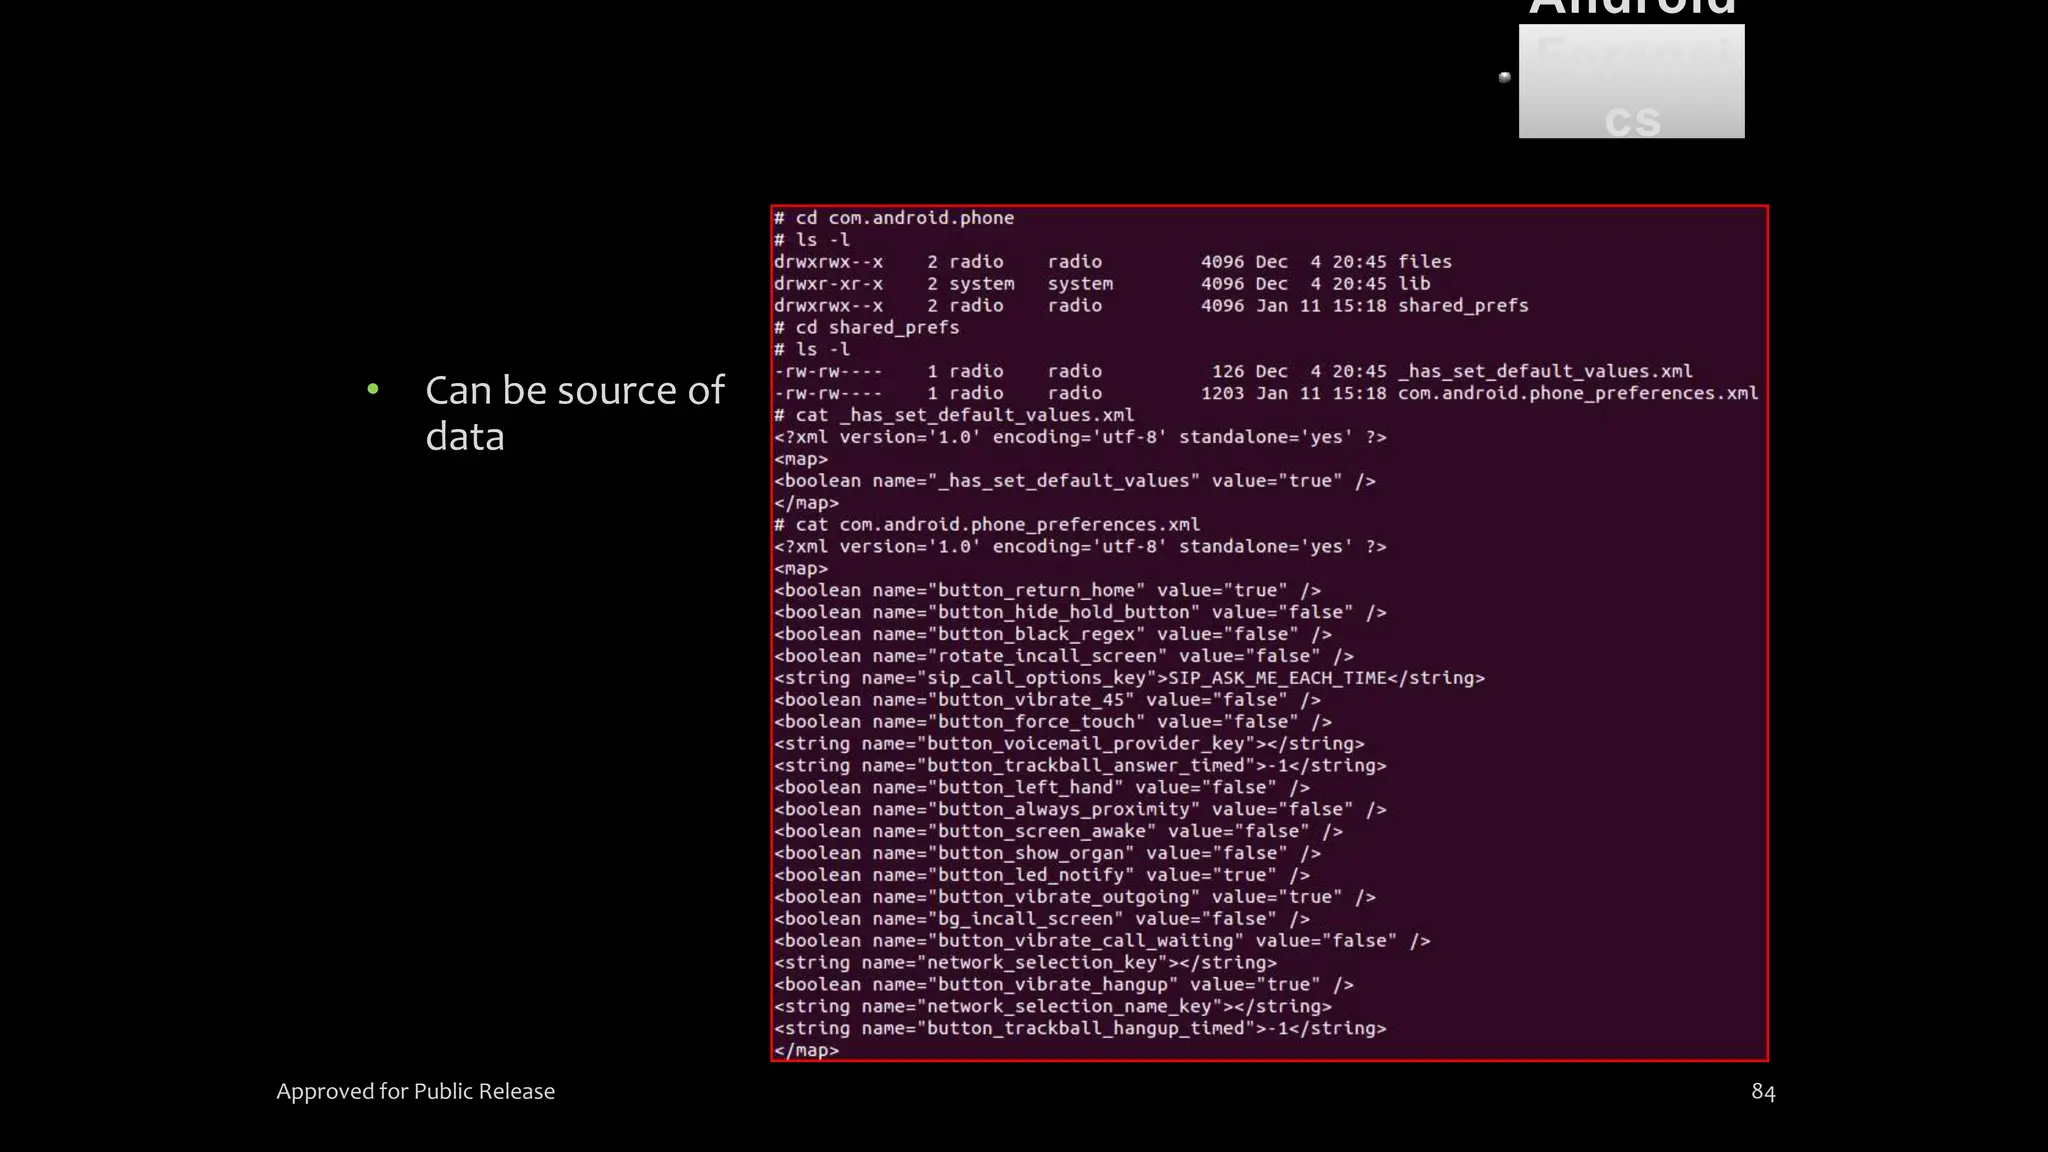Click the shared_prefs directory listing entry
Image resolution: width=2048 pixels, height=1152 pixels.
(1462, 306)
